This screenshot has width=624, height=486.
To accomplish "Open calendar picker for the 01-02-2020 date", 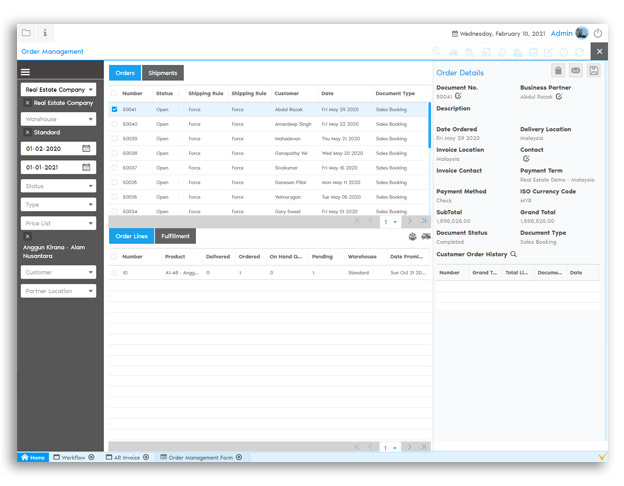I will (87, 149).
